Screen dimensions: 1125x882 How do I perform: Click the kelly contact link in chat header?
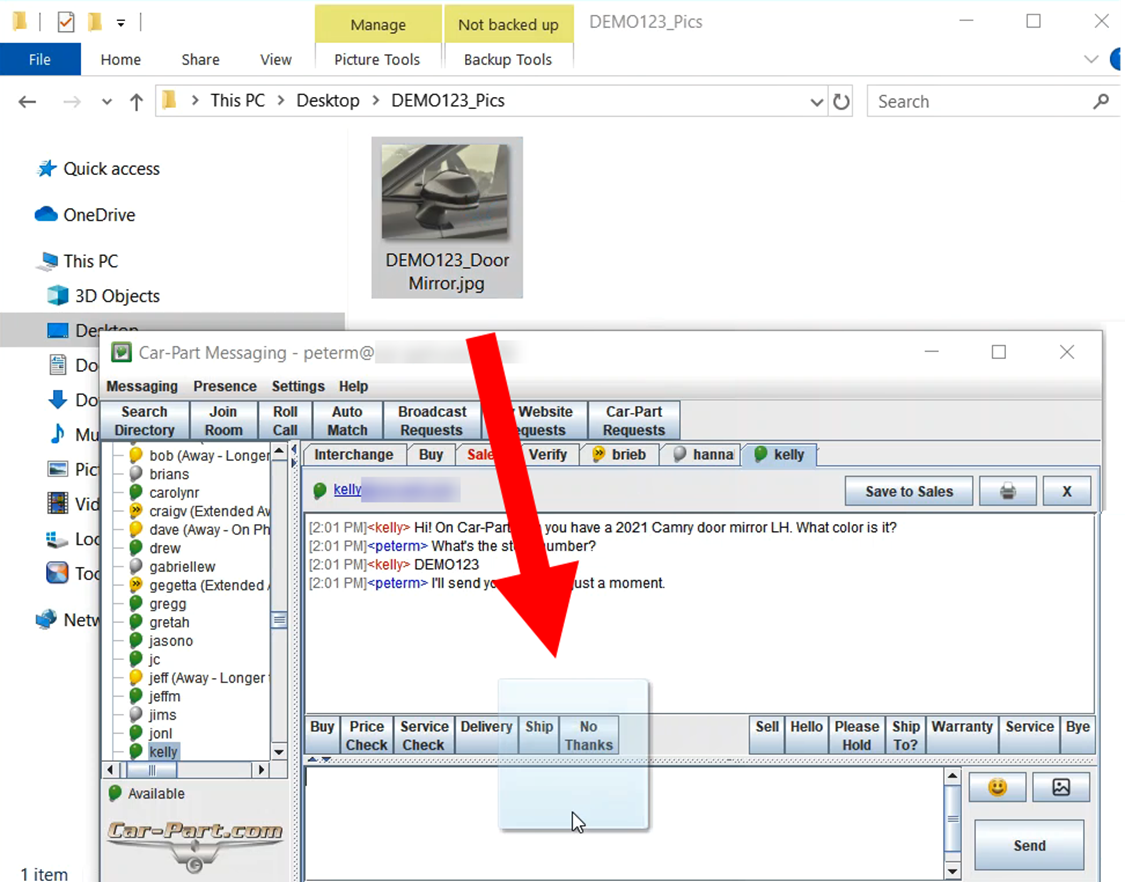click(347, 489)
